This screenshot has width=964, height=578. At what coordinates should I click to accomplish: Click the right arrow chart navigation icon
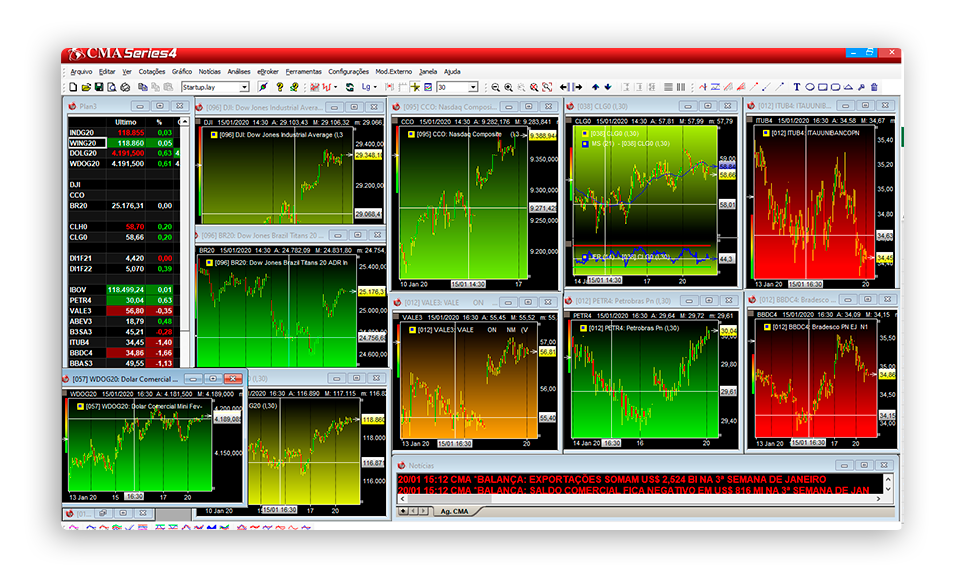pyautogui.click(x=577, y=87)
